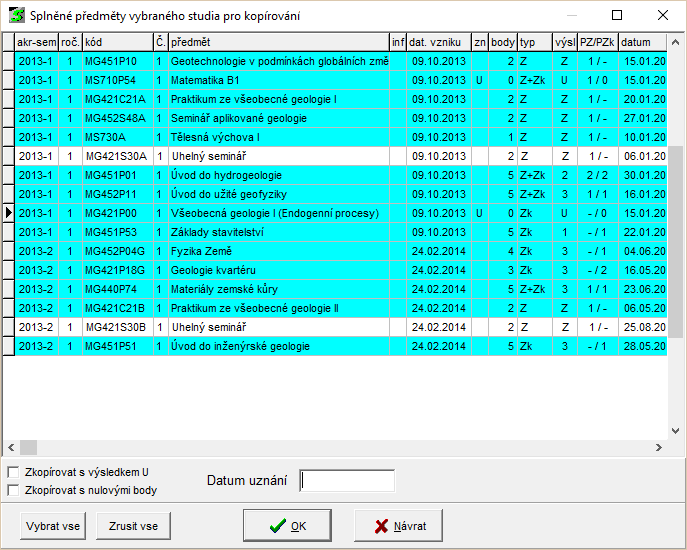Click the vertical scrollbar up arrow

point(675,42)
